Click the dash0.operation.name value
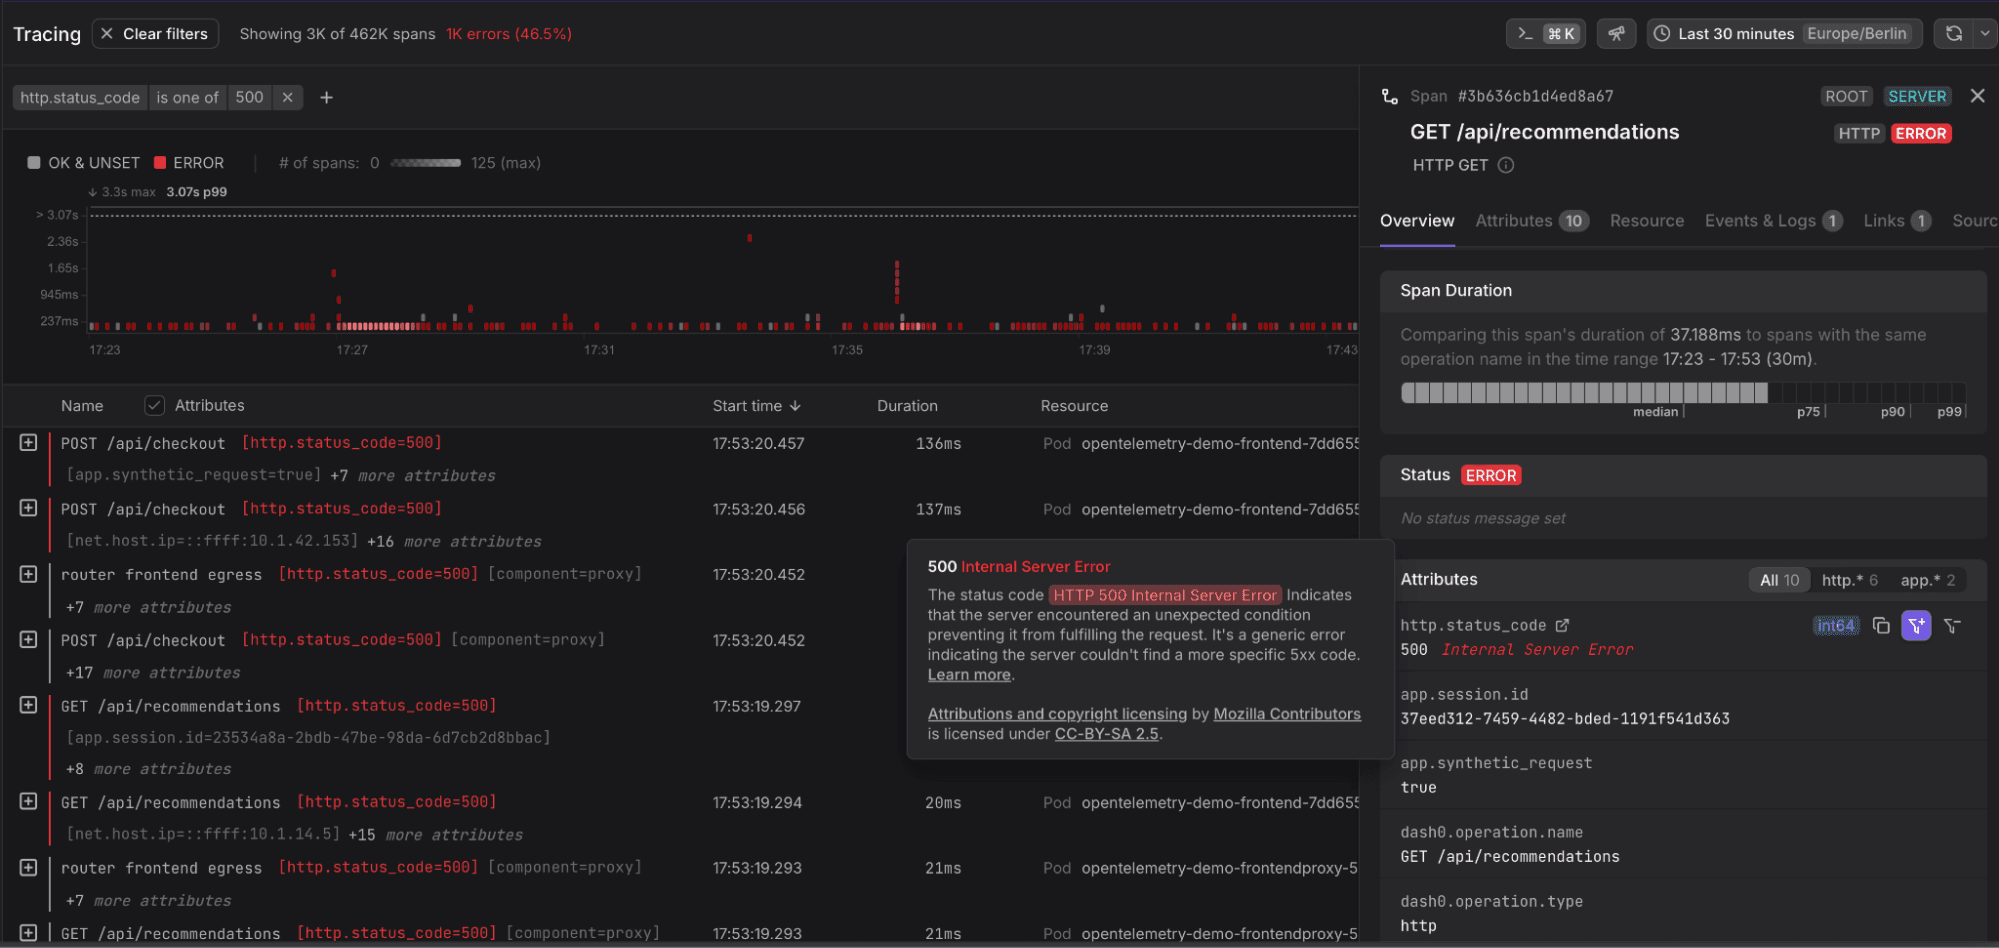 click(1510, 857)
